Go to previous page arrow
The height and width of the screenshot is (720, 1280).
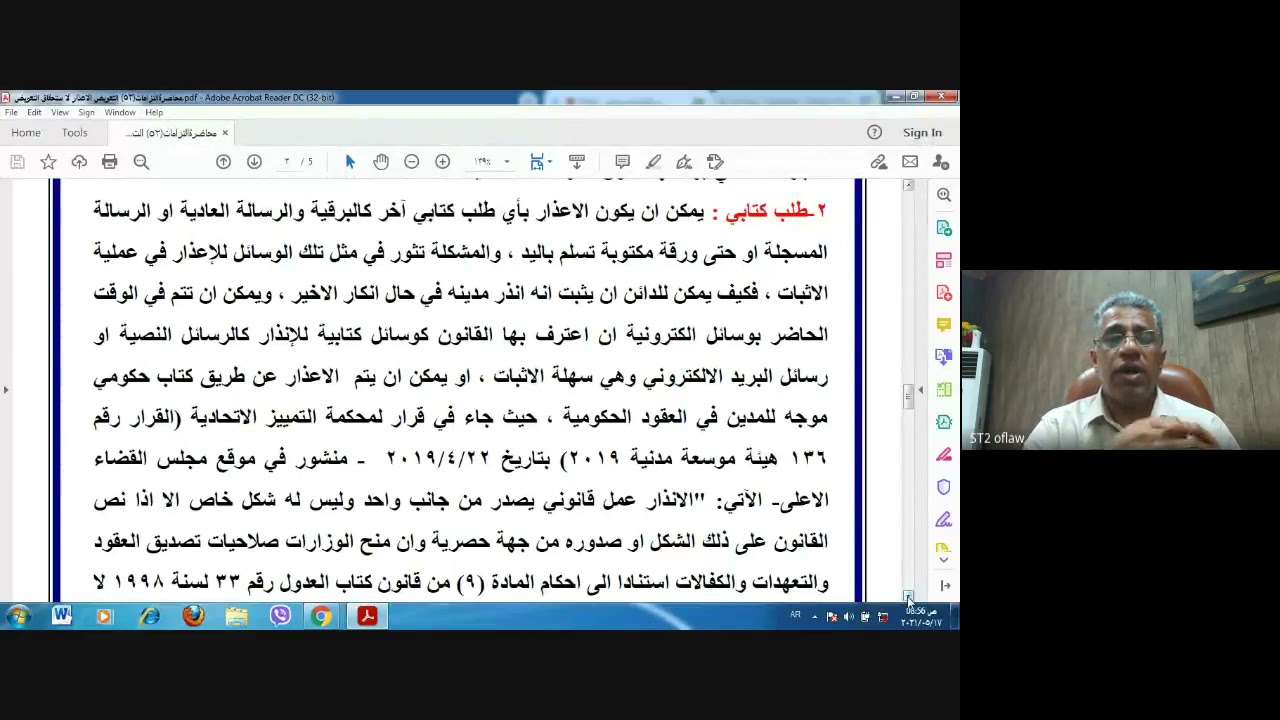pos(223,162)
